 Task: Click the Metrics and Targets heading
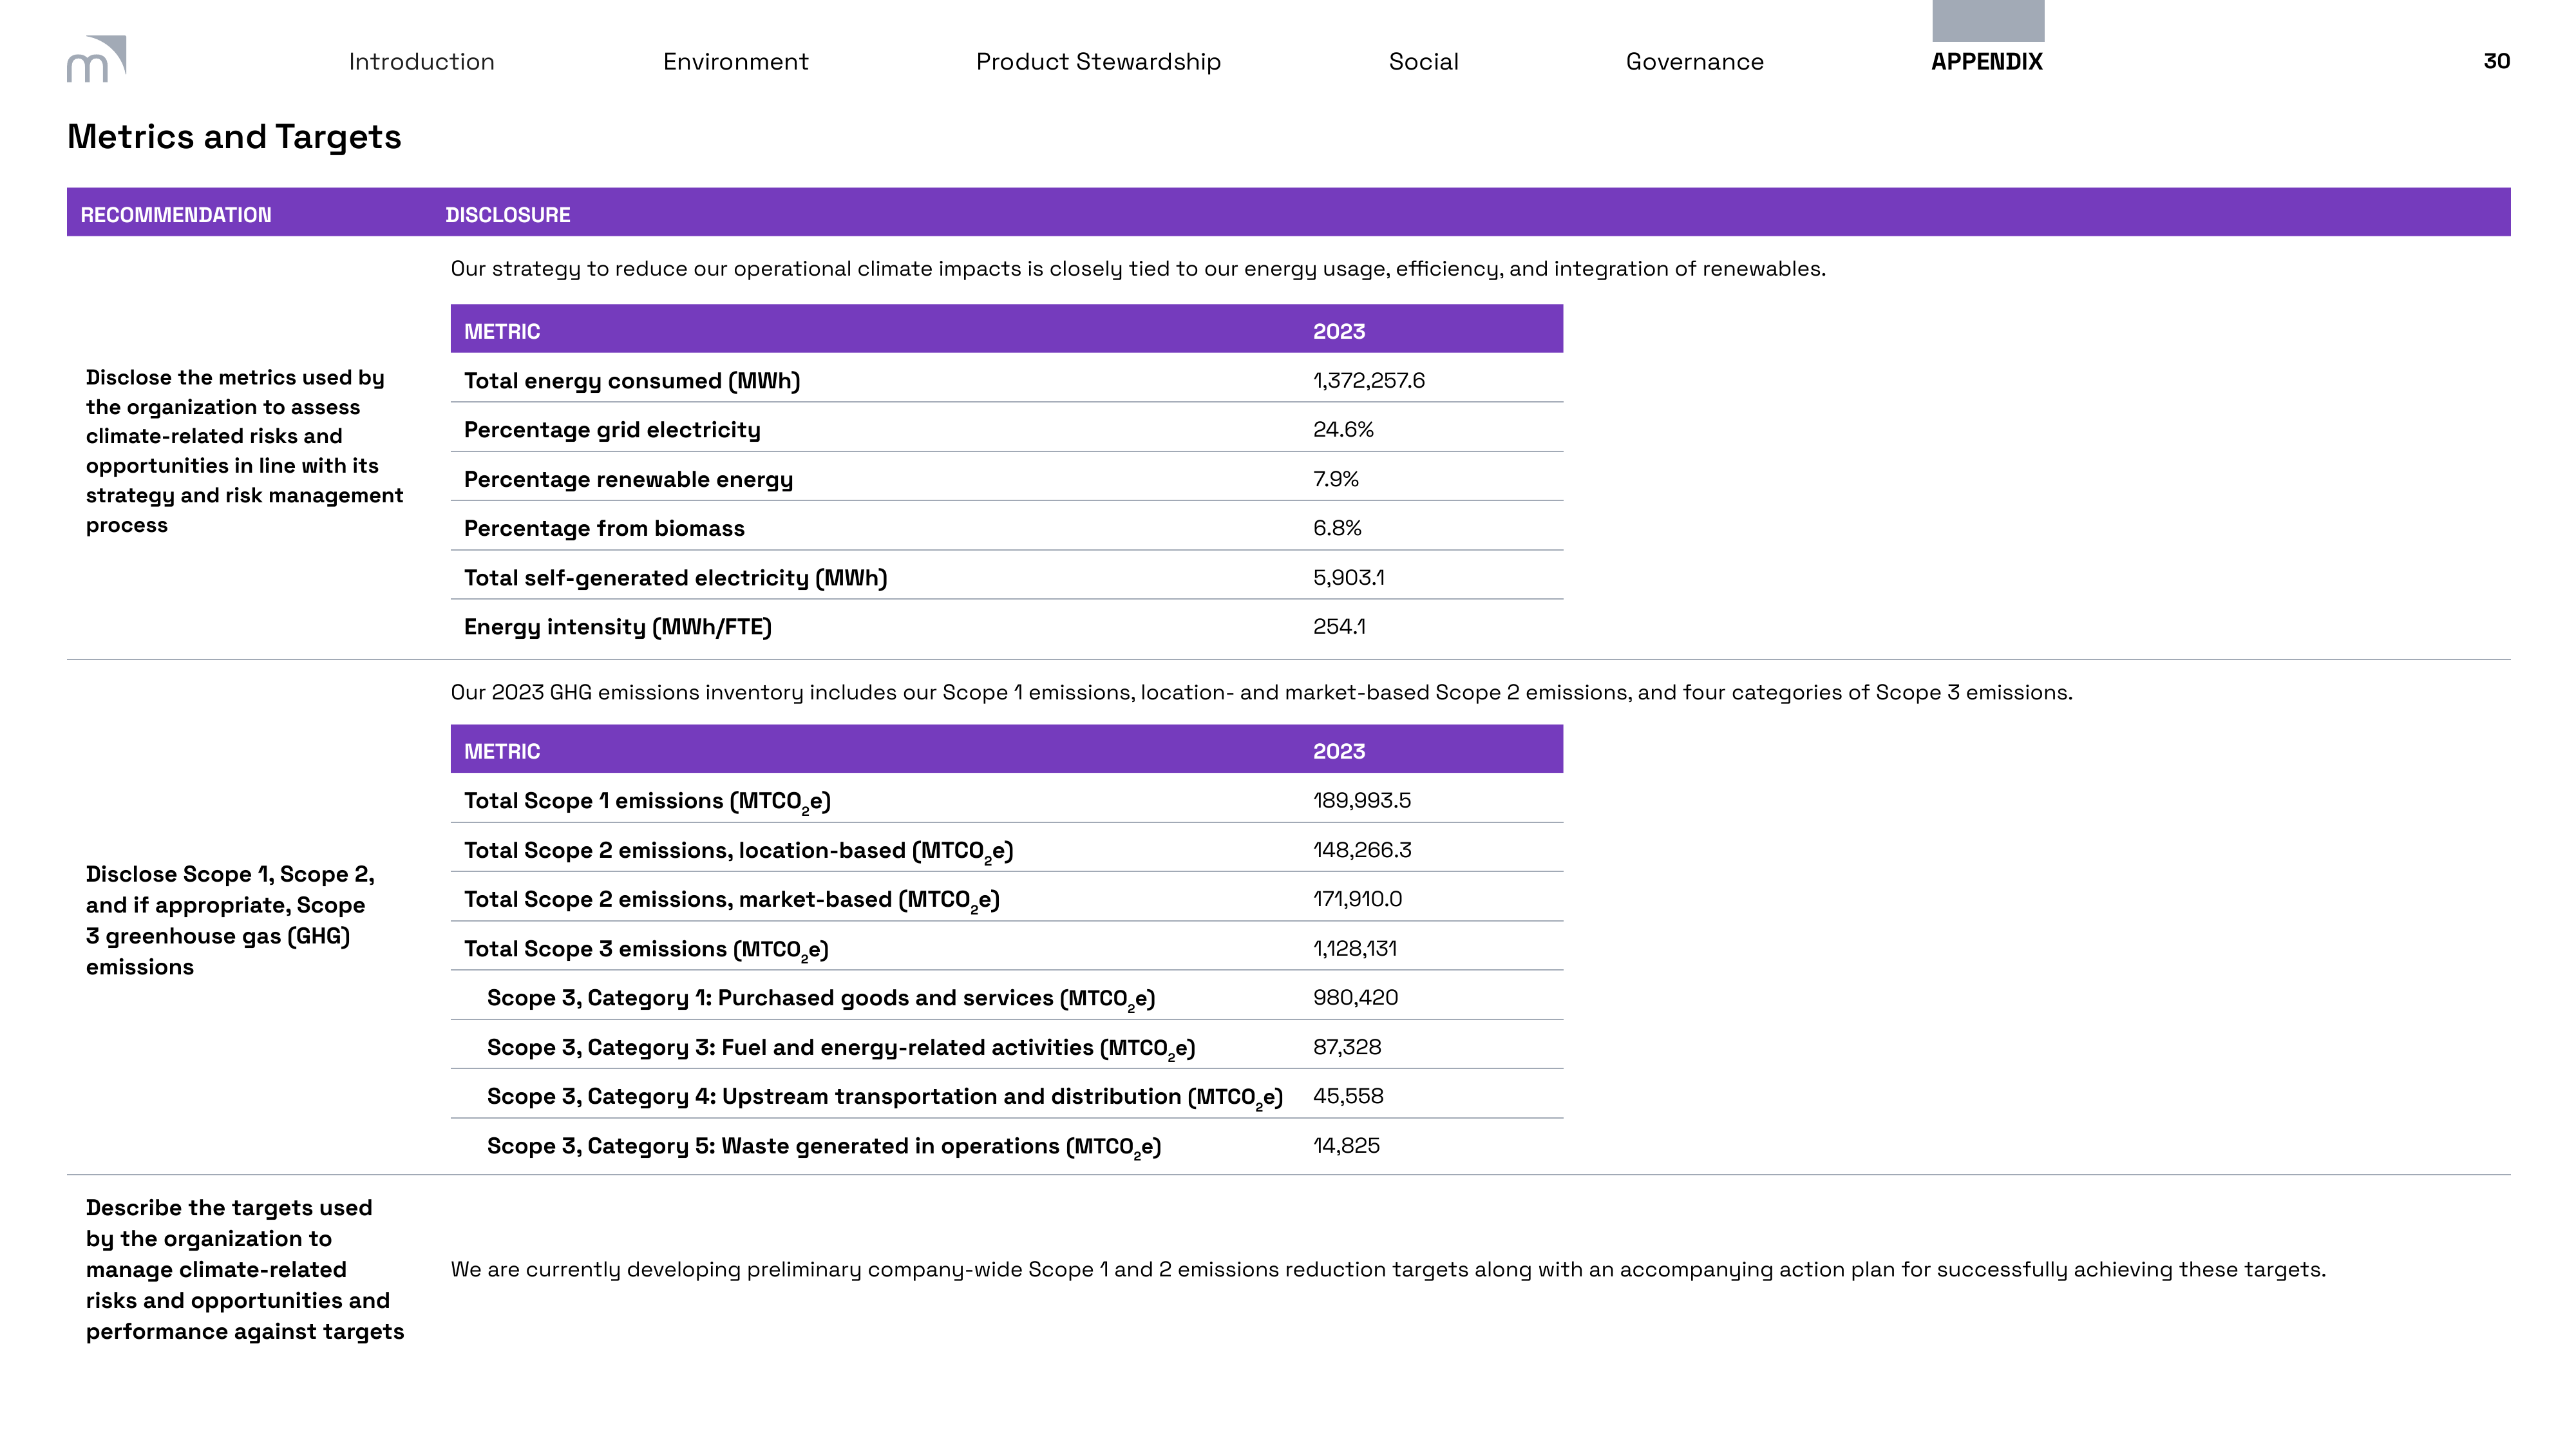pos(234,137)
